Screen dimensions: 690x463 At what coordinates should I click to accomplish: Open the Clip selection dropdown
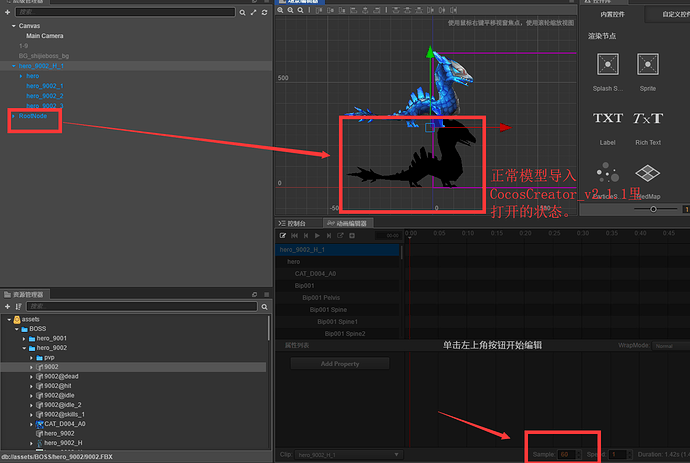click(348, 455)
